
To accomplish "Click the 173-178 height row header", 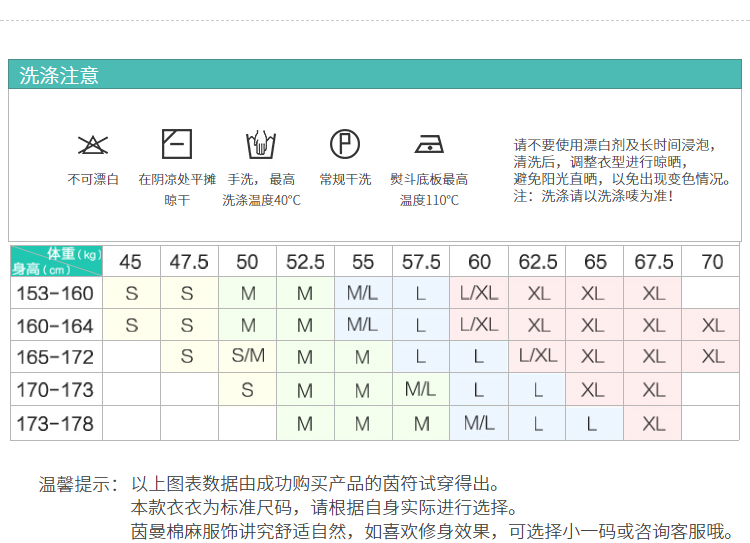I will point(55,423).
